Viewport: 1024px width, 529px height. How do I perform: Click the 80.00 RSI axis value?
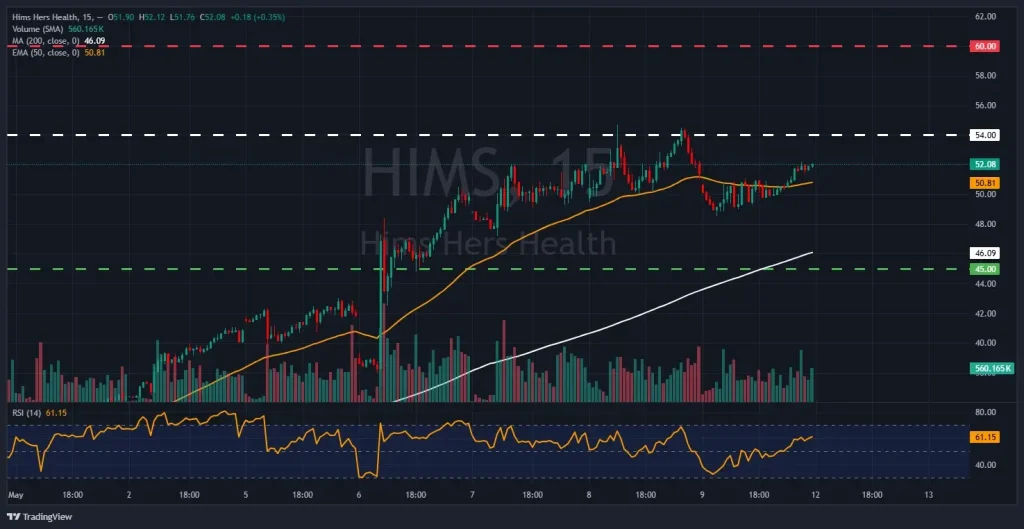[x=985, y=412]
